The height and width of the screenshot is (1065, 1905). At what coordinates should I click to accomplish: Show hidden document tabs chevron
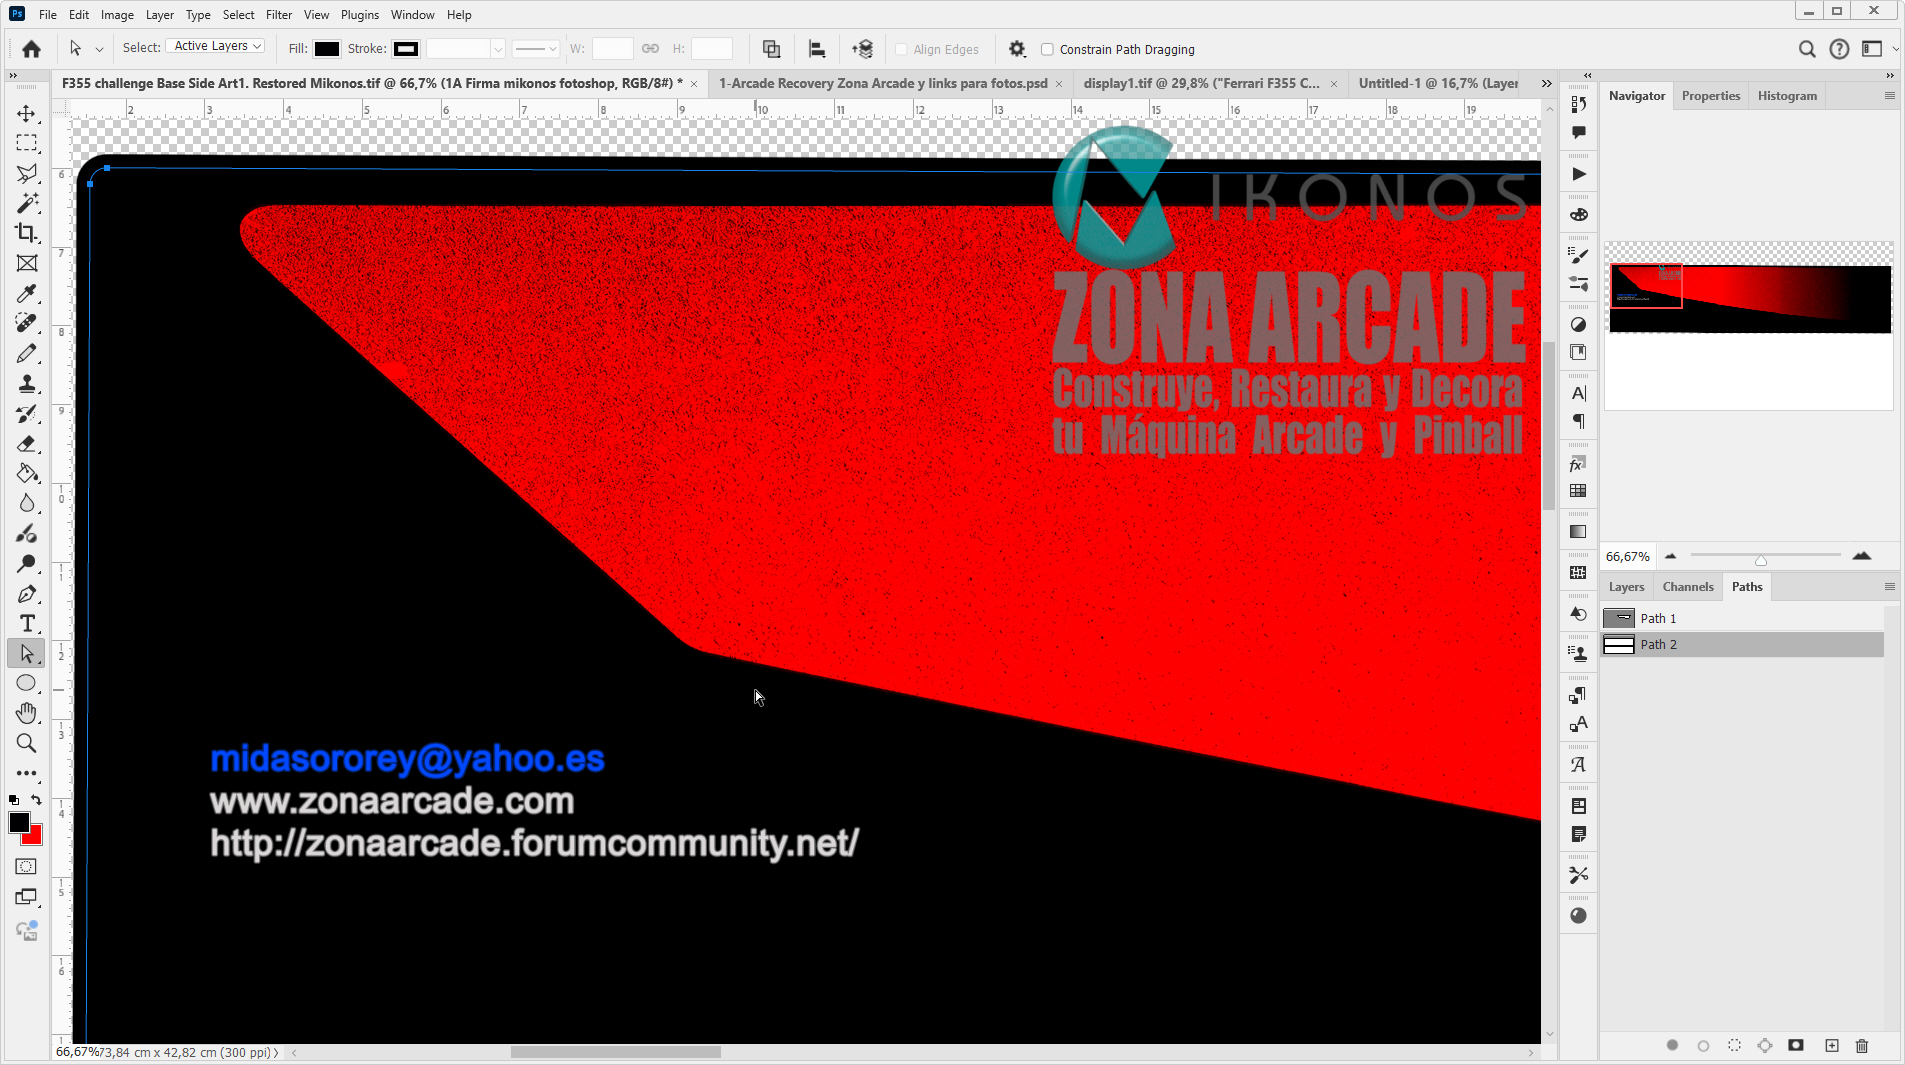(x=1546, y=83)
